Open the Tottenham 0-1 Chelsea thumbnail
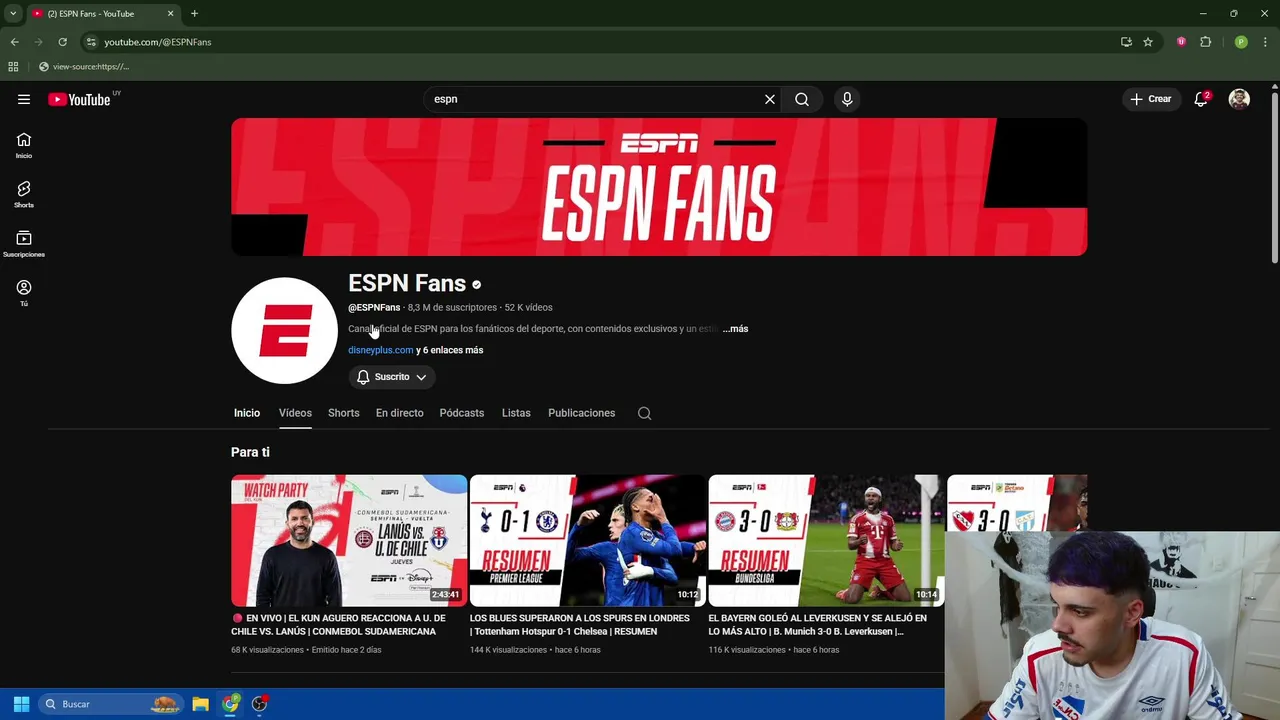1280x720 pixels. pos(587,540)
